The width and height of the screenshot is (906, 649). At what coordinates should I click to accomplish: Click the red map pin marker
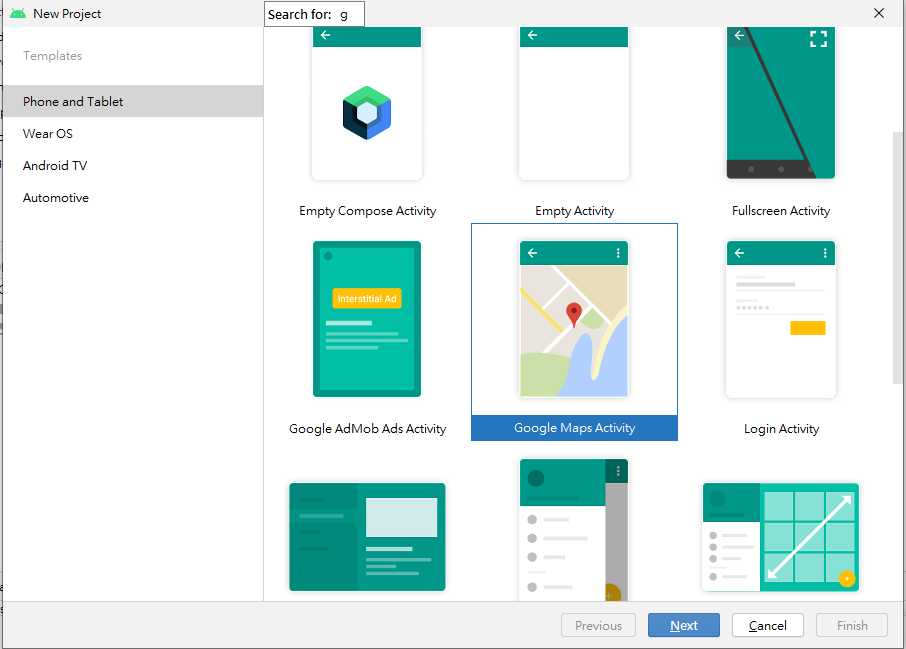click(574, 315)
